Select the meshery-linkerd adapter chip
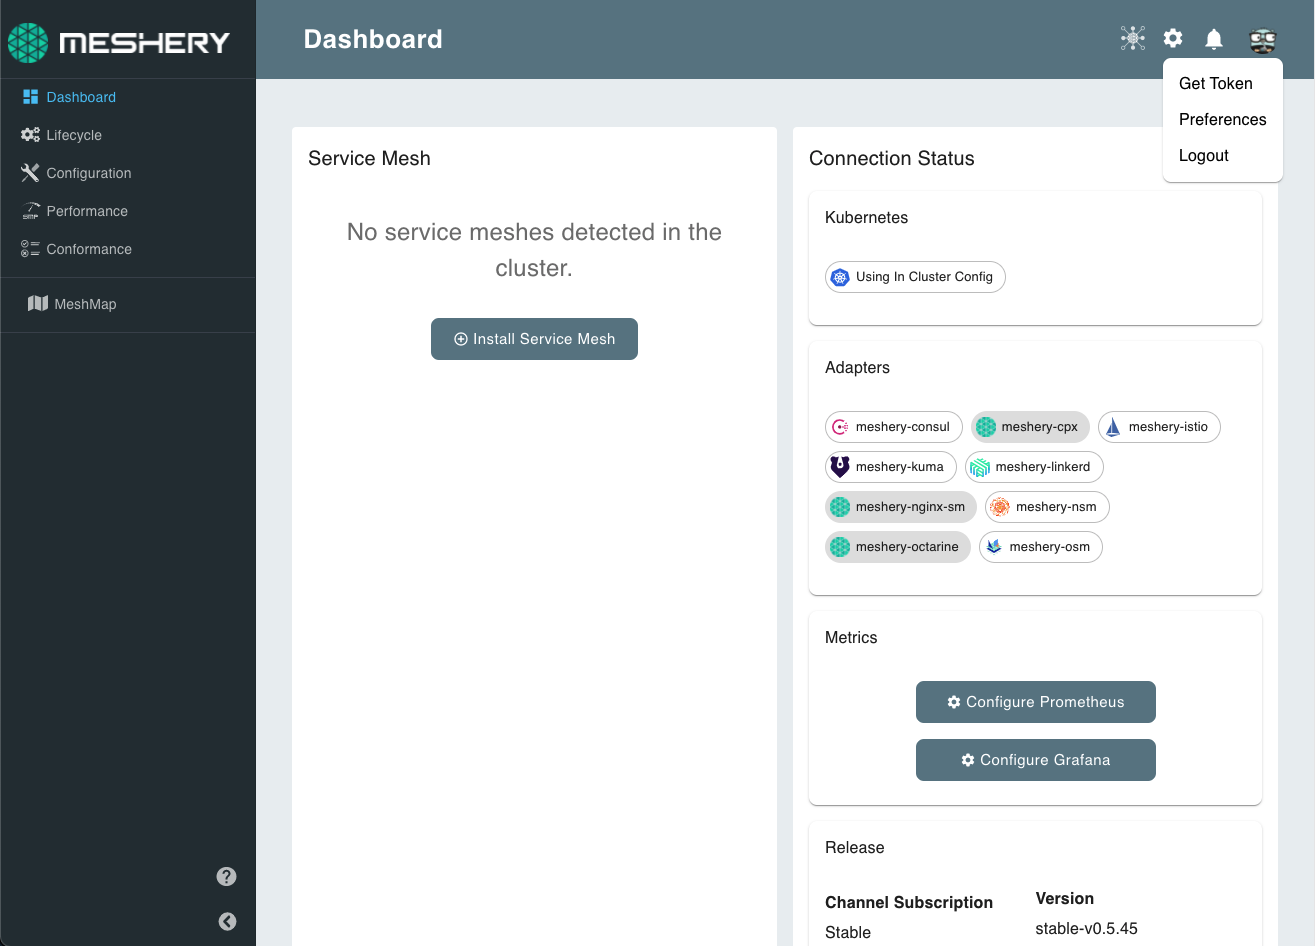Screen dimensions: 1315x946 (1033, 467)
